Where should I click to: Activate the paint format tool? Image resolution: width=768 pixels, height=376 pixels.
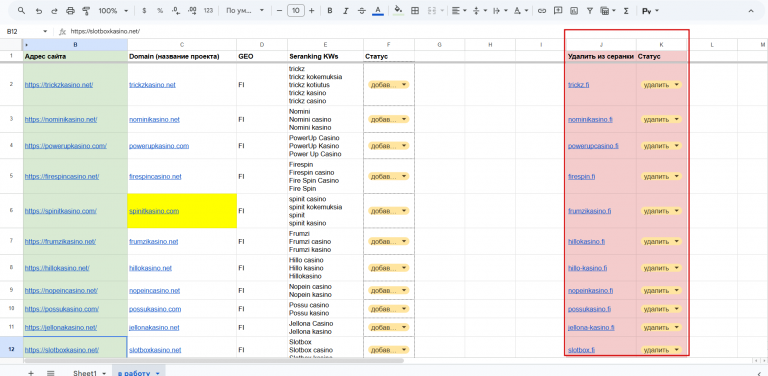pyautogui.click(x=86, y=11)
